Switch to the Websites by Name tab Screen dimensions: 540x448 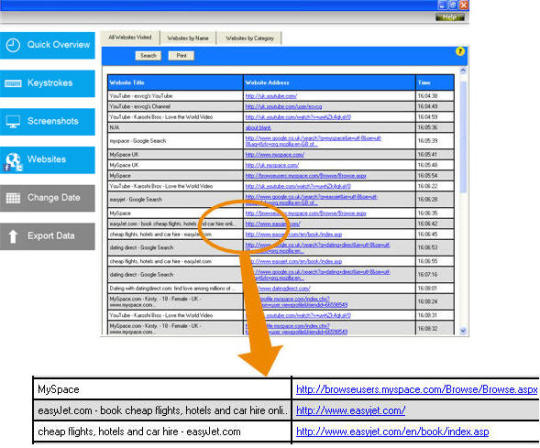(188, 38)
